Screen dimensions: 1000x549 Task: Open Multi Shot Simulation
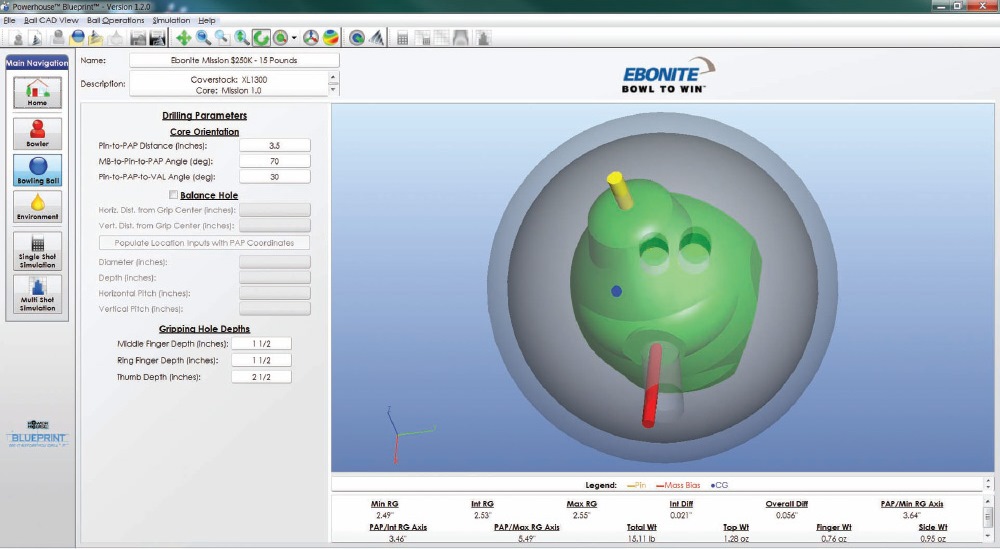37,295
